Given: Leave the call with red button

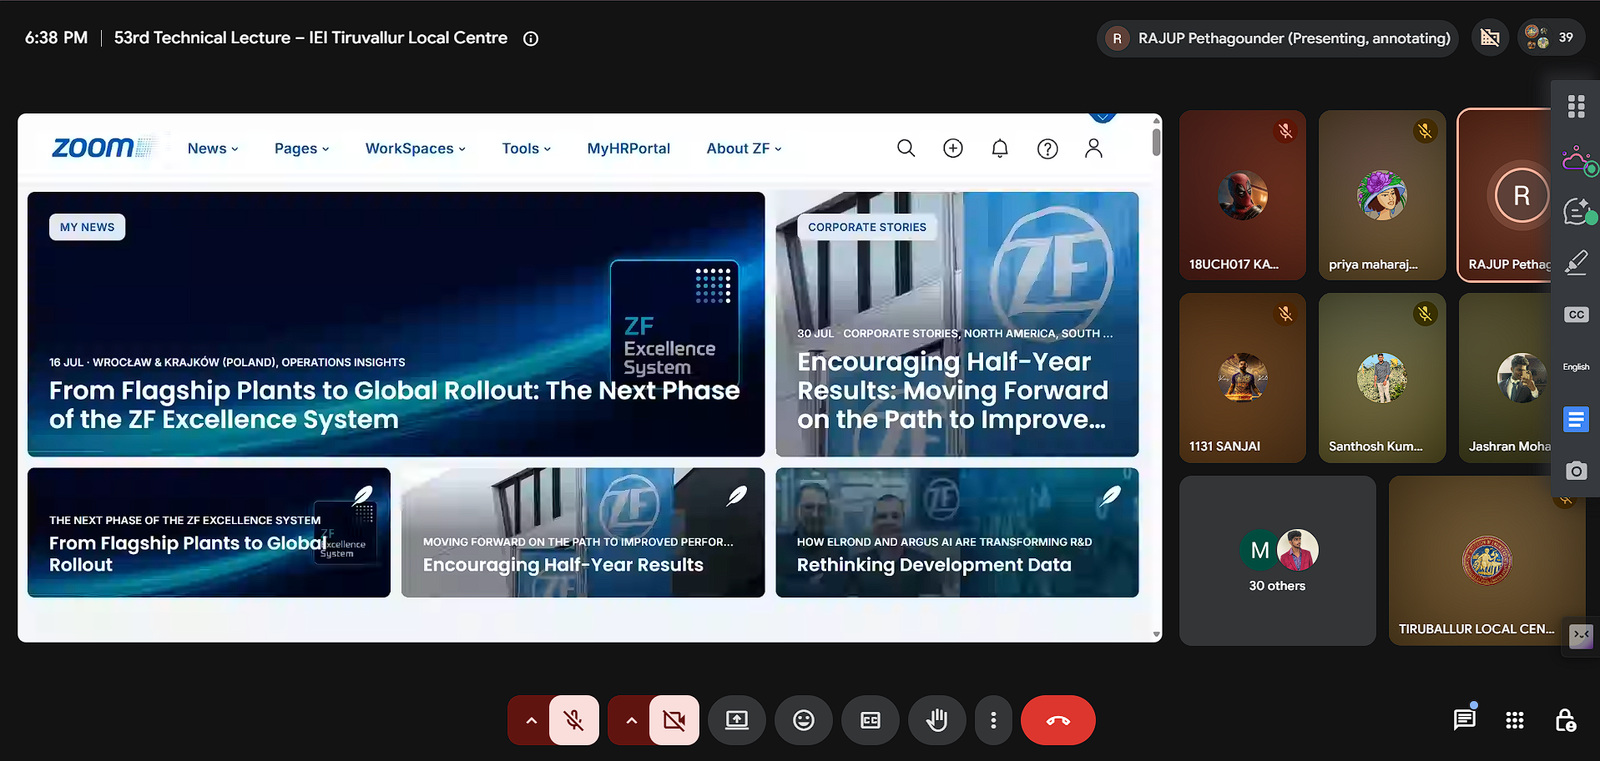Looking at the screenshot, I should (1058, 720).
